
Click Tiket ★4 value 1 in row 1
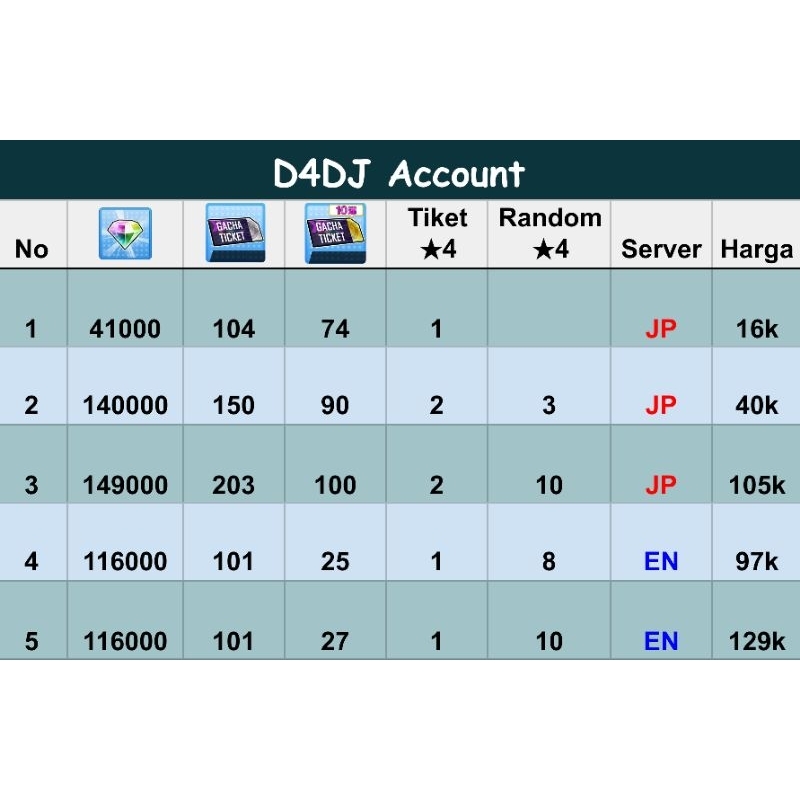pos(436,329)
